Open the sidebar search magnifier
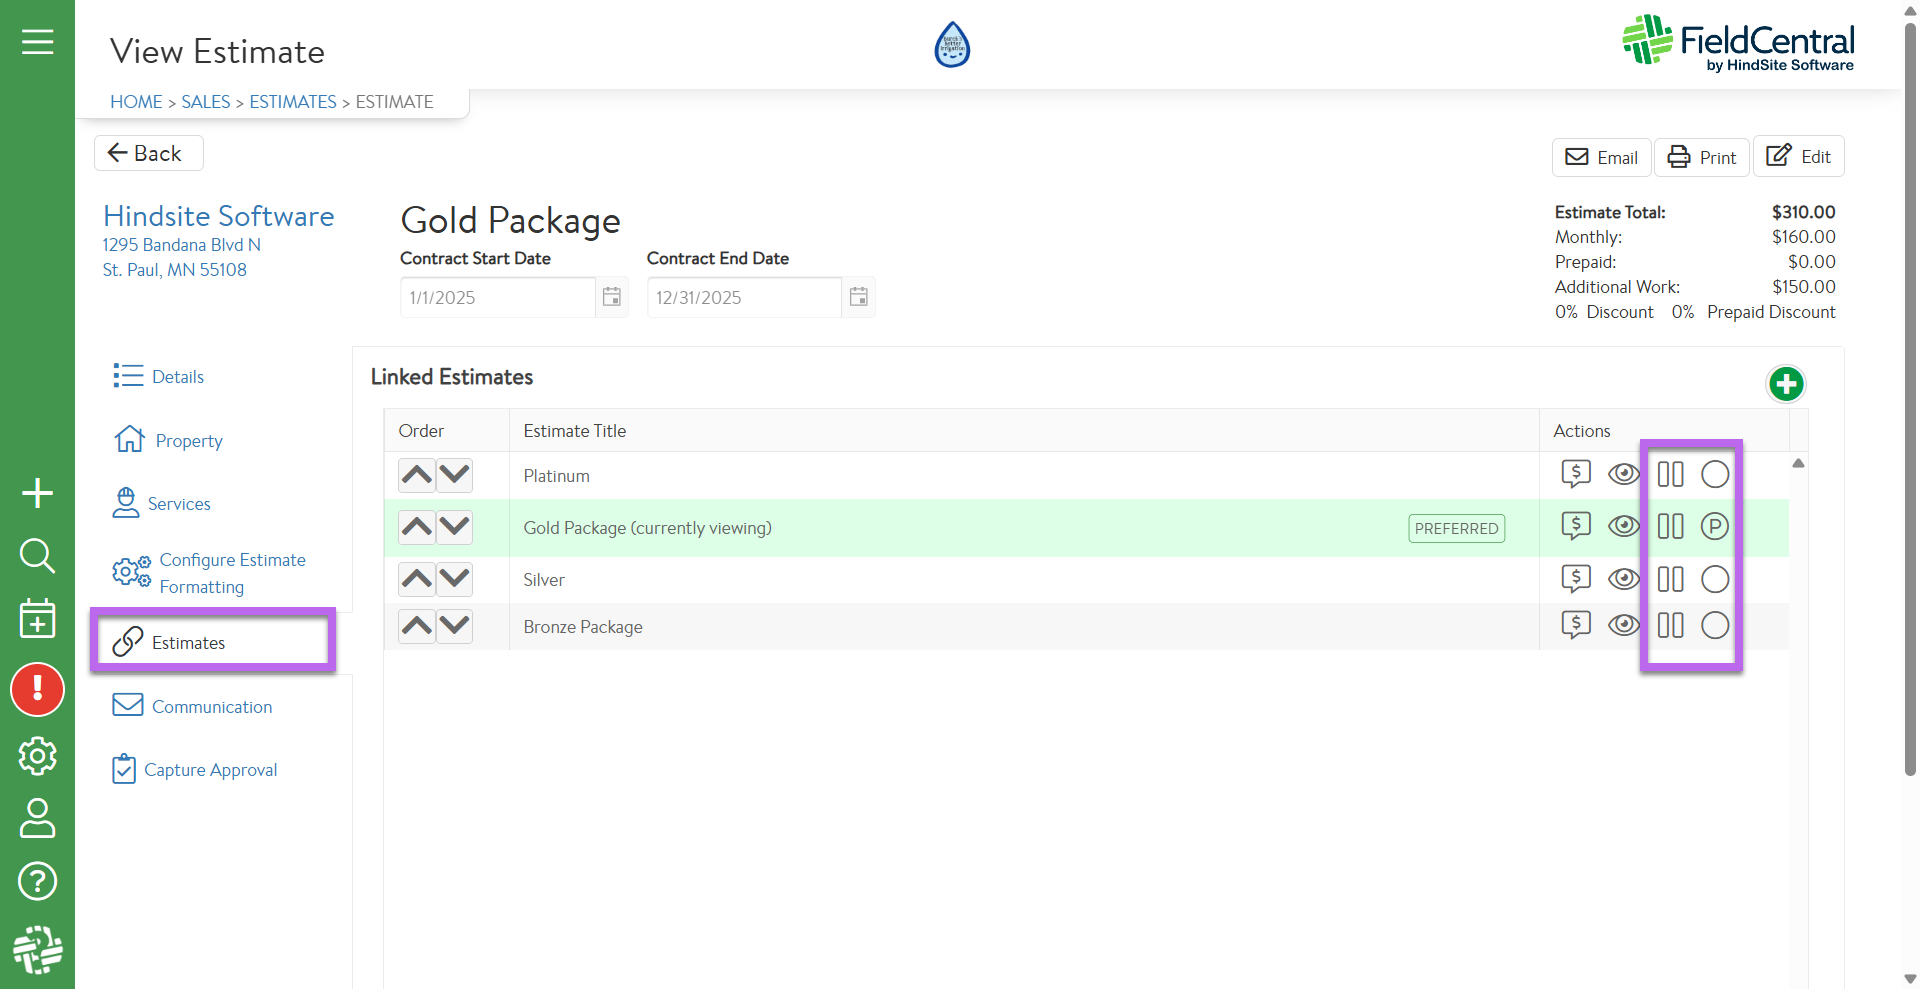 click(37, 555)
